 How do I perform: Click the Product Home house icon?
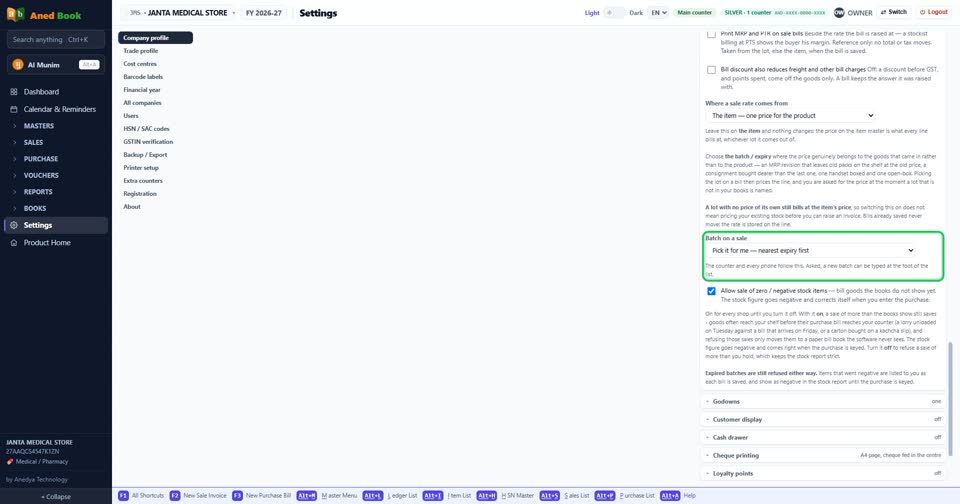[x=14, y=243]
